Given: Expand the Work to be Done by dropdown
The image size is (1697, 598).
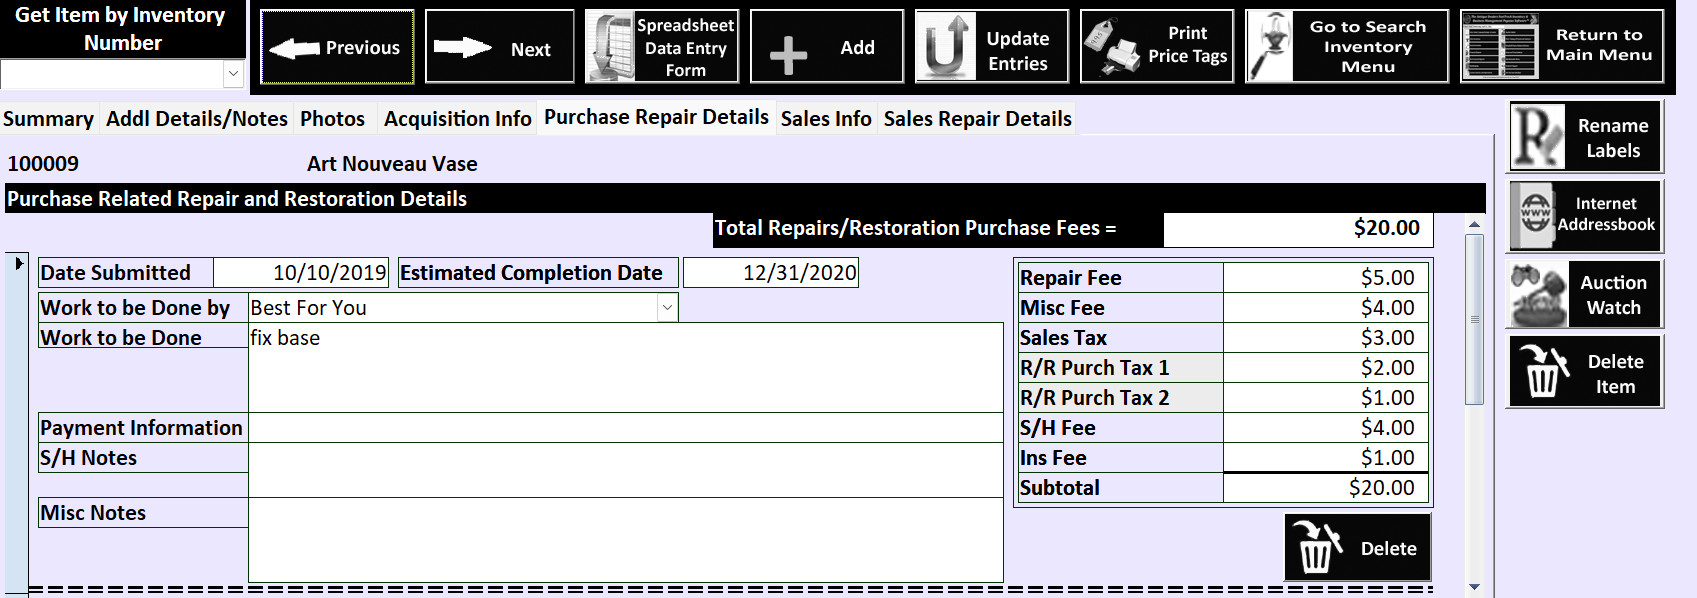Looking at the screenshot, I should [667, 308].
